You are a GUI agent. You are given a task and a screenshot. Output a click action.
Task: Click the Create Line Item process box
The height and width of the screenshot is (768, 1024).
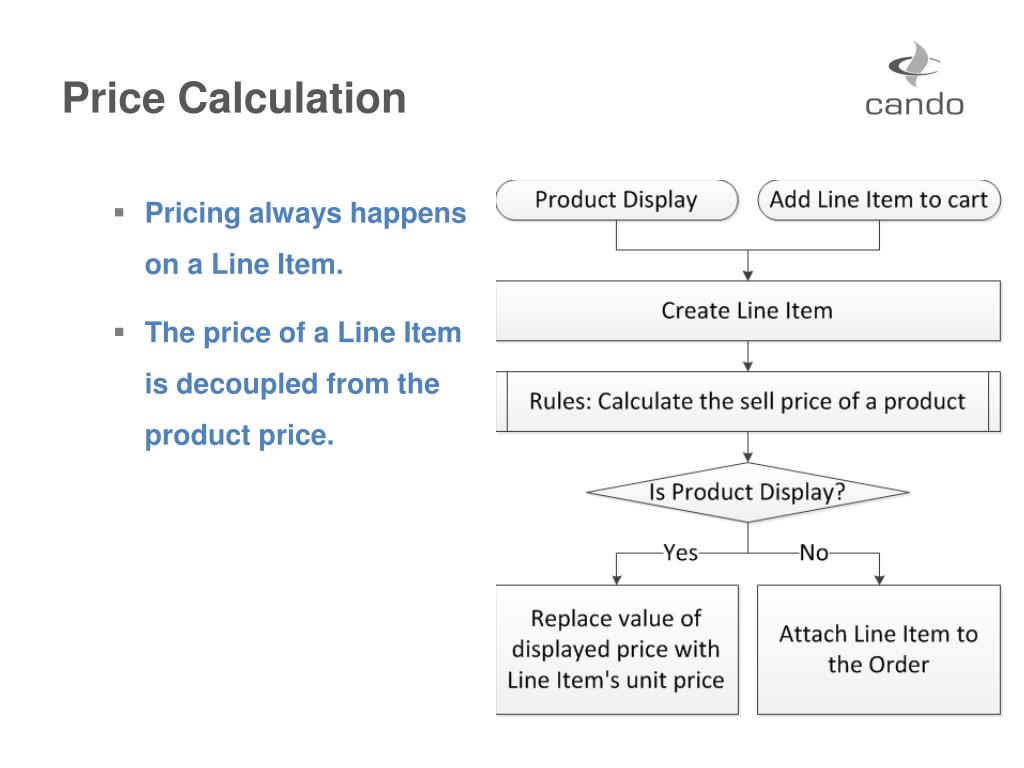pyautogui.click(x=748, y=310)
